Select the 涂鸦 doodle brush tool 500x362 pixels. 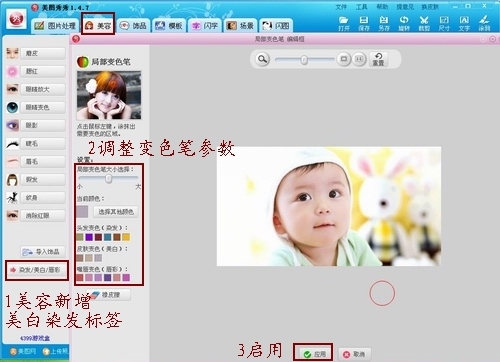(484, 24)
